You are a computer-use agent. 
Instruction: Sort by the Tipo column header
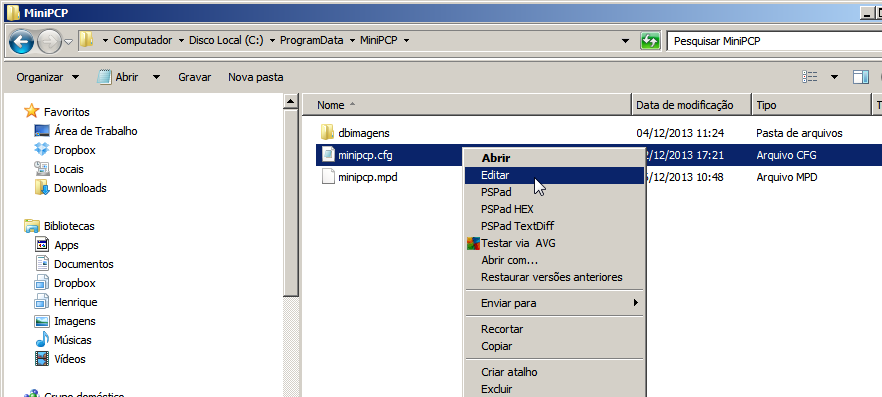click(x=811, y=105)
